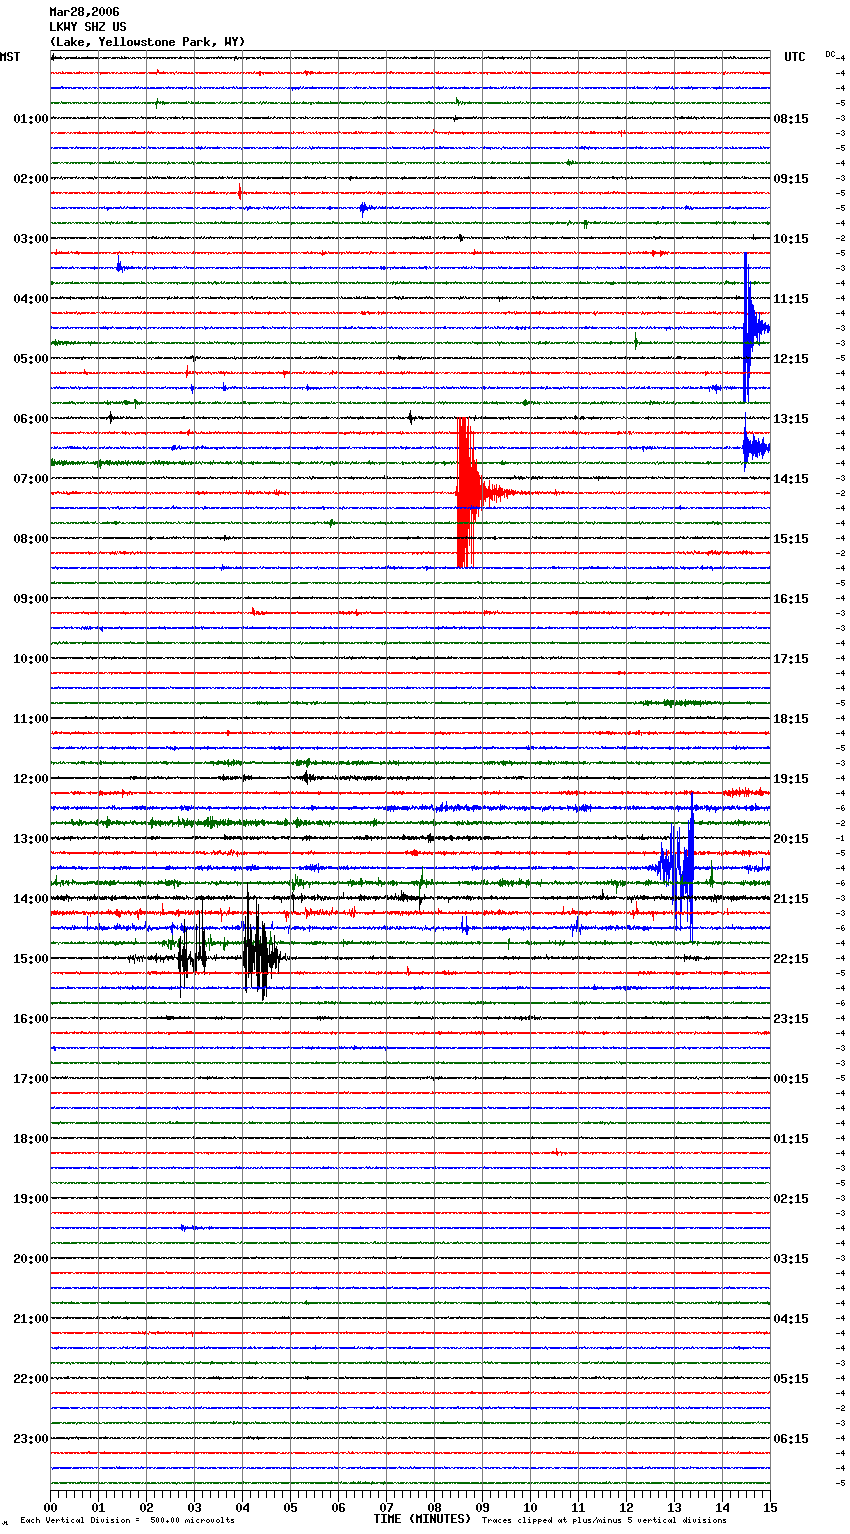Click minute axis tick label 06
The height and width of the screenshot is (1534, 850).
(338, 1507)
